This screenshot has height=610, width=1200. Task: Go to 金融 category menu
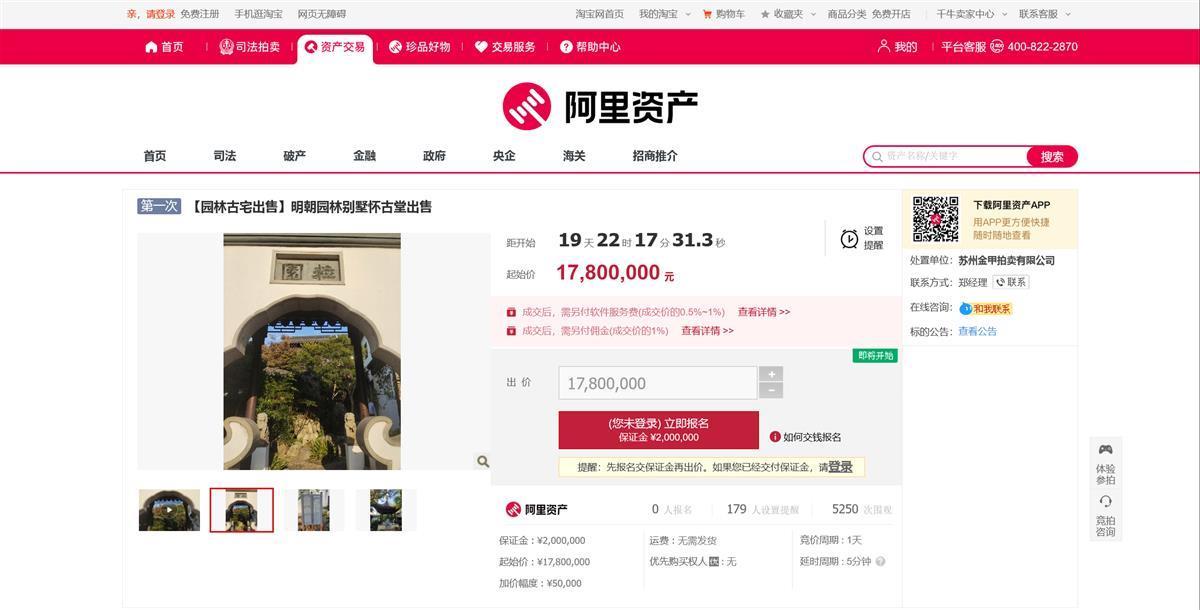(365, 156)
